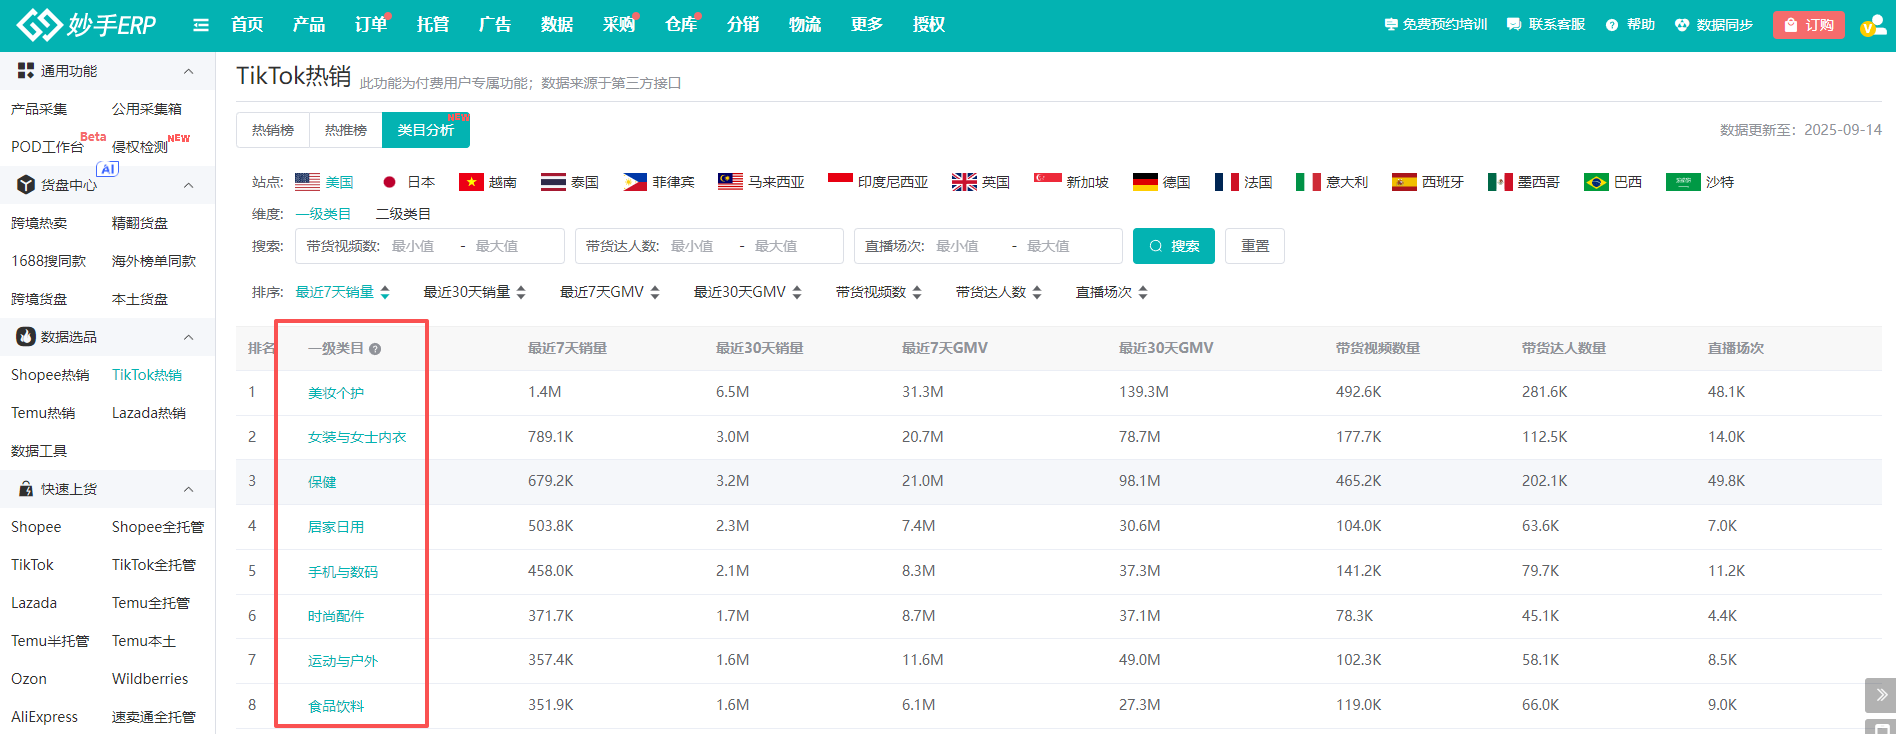1896x734 pixels.
Task: Open the 帮助 question icon
Action: [1612, 25]
